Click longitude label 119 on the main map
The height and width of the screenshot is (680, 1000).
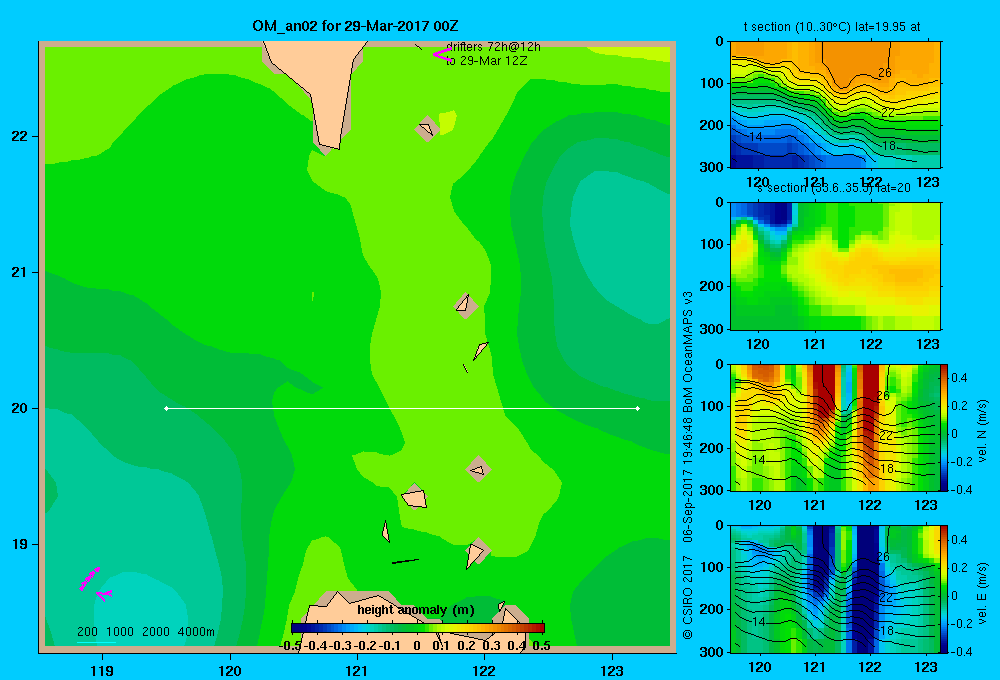pos(102,670)
